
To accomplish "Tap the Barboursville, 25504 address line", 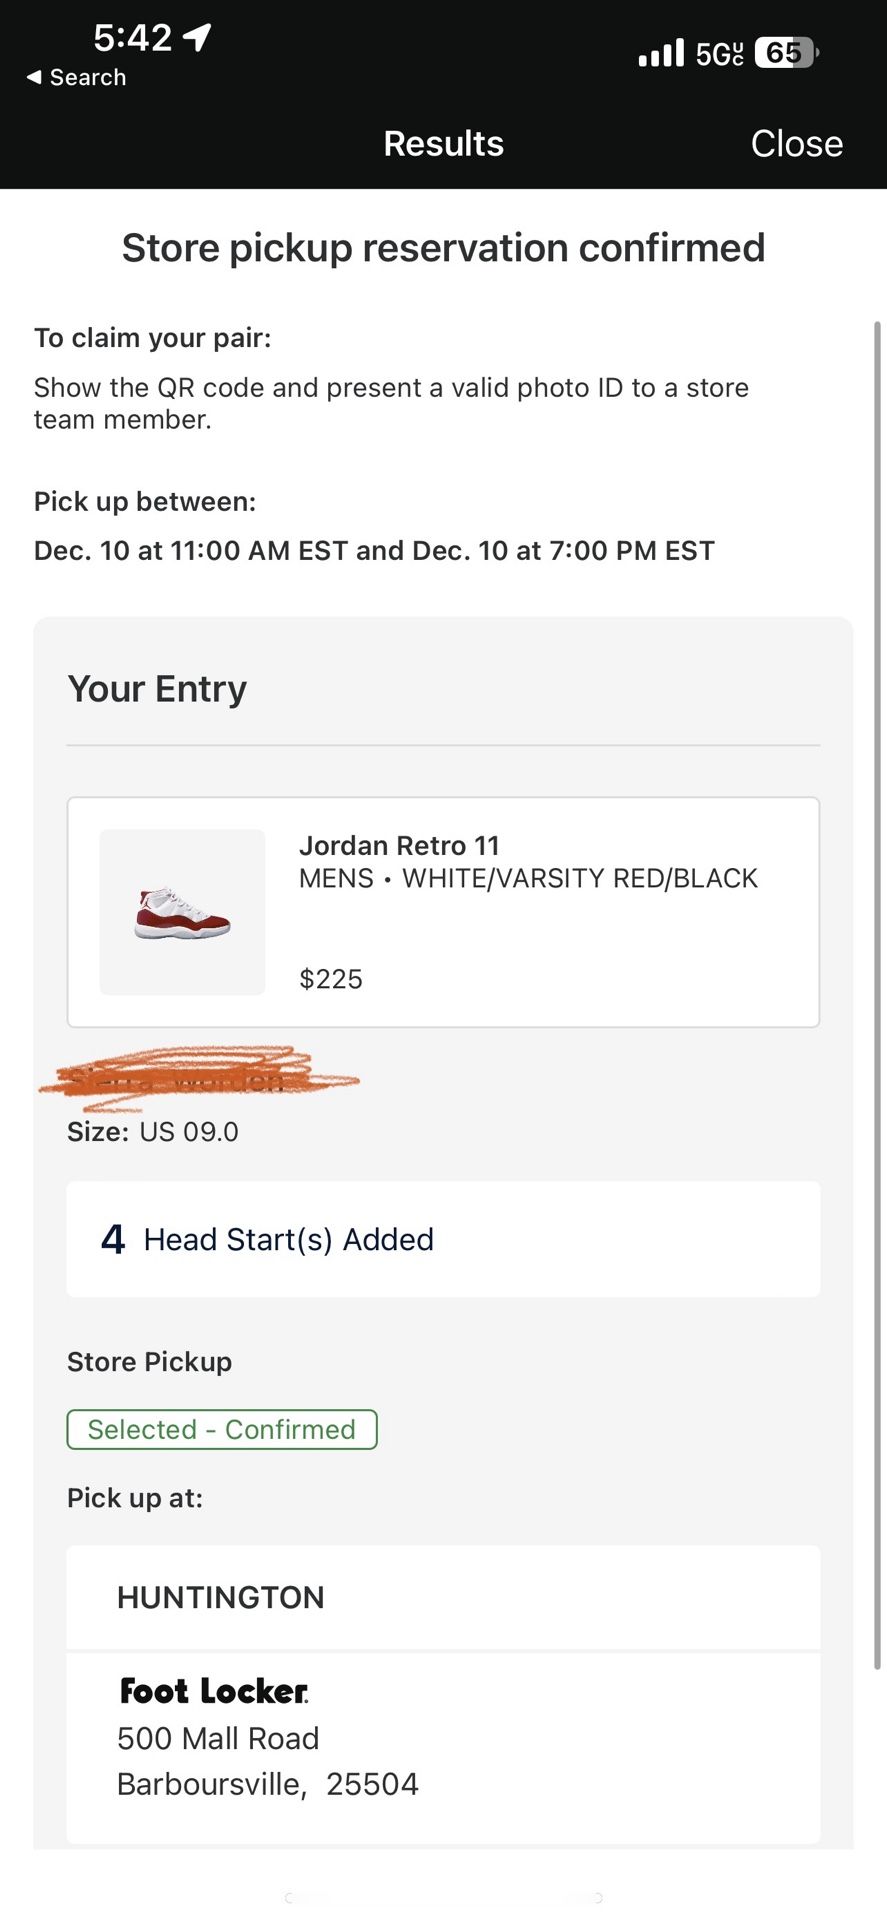I will tap(268, 1785).
